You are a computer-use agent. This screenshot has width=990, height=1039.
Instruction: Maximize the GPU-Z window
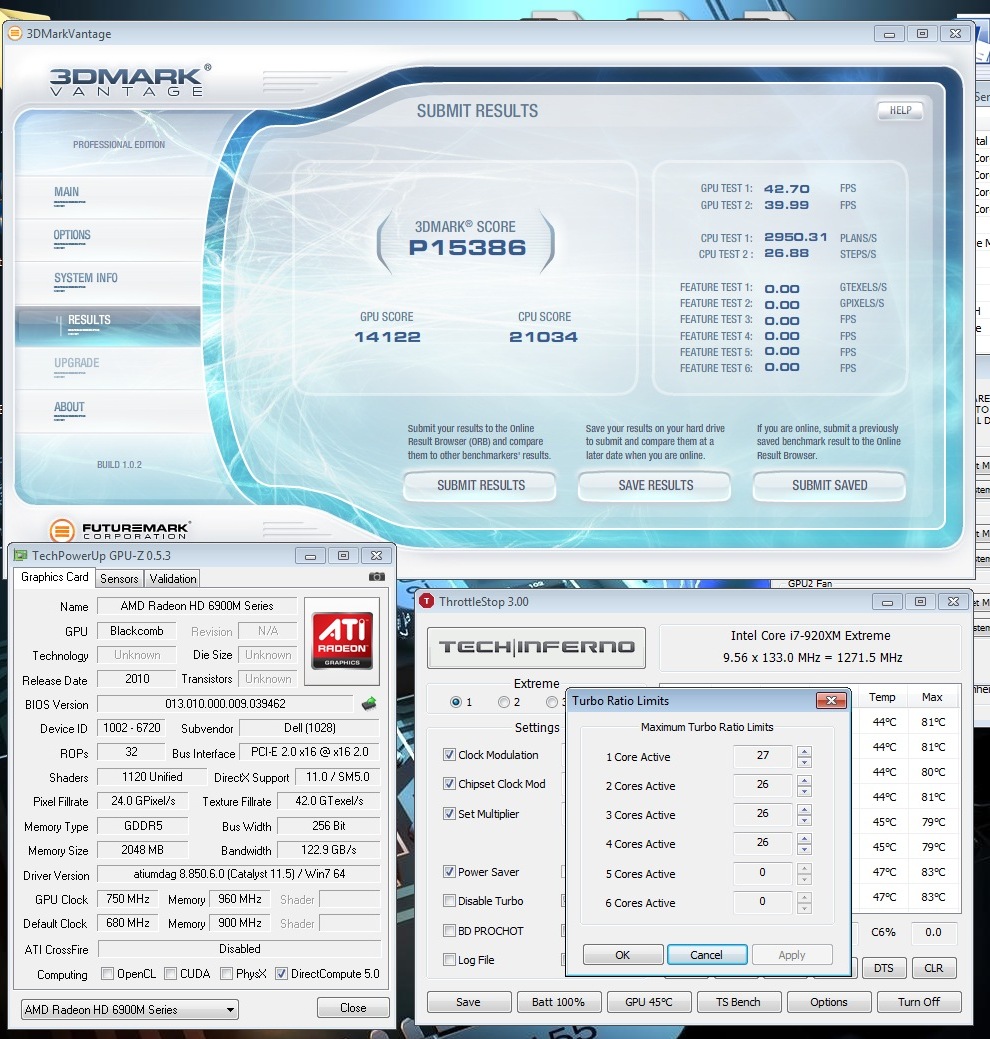(x=343, y=555)
